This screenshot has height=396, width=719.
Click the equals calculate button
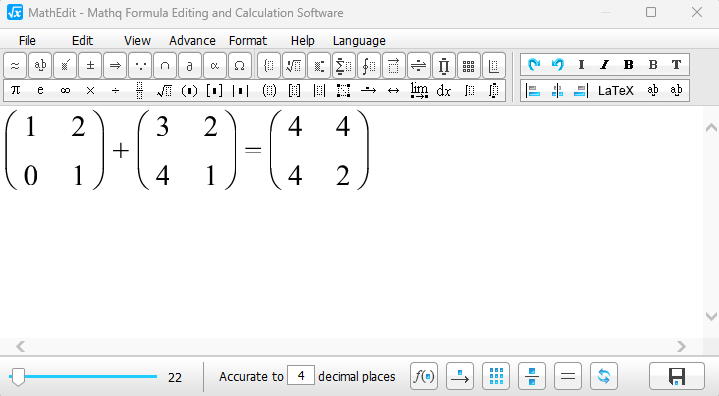click(568, 376)
